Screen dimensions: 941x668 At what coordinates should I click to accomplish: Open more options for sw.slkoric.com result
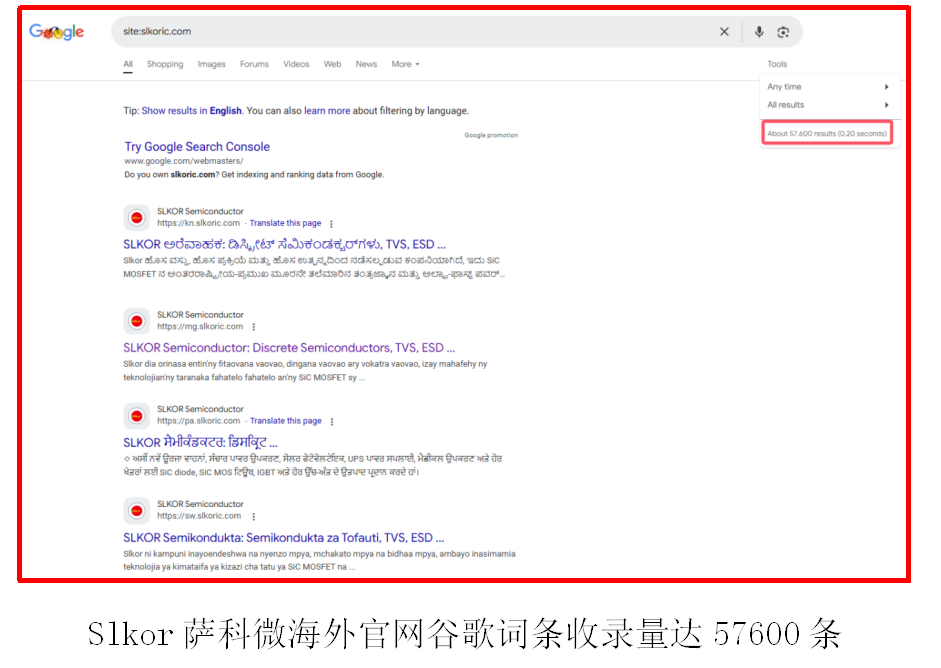pos(254,517)
